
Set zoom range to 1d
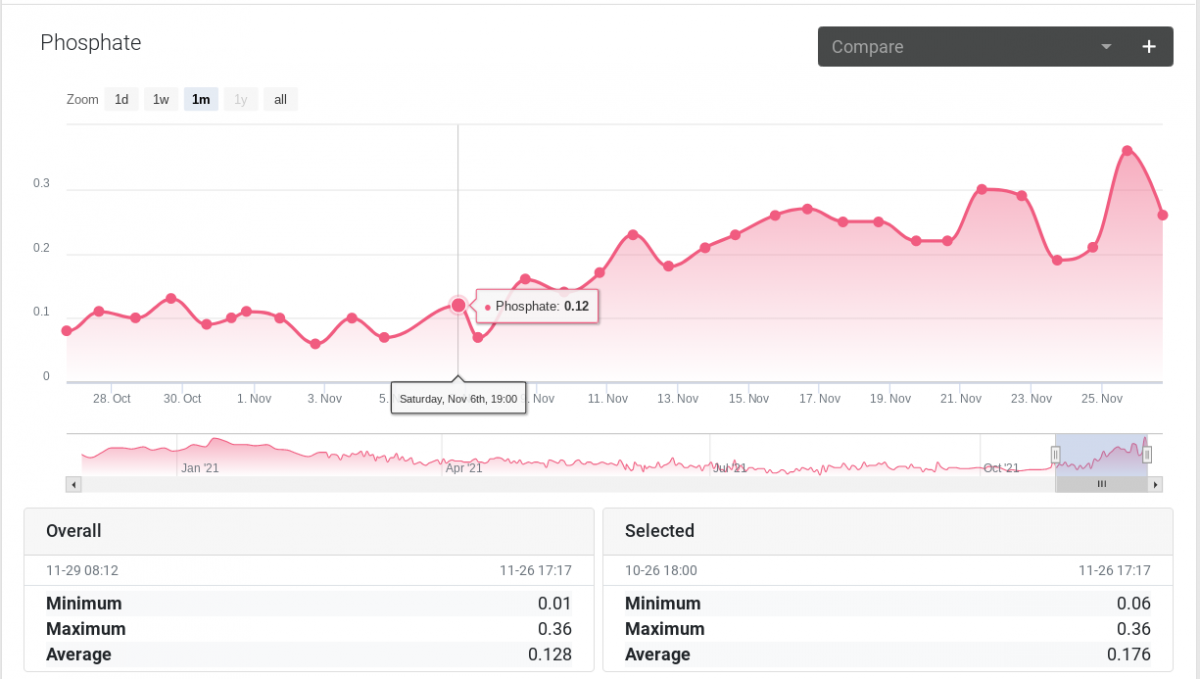(121, 99)
